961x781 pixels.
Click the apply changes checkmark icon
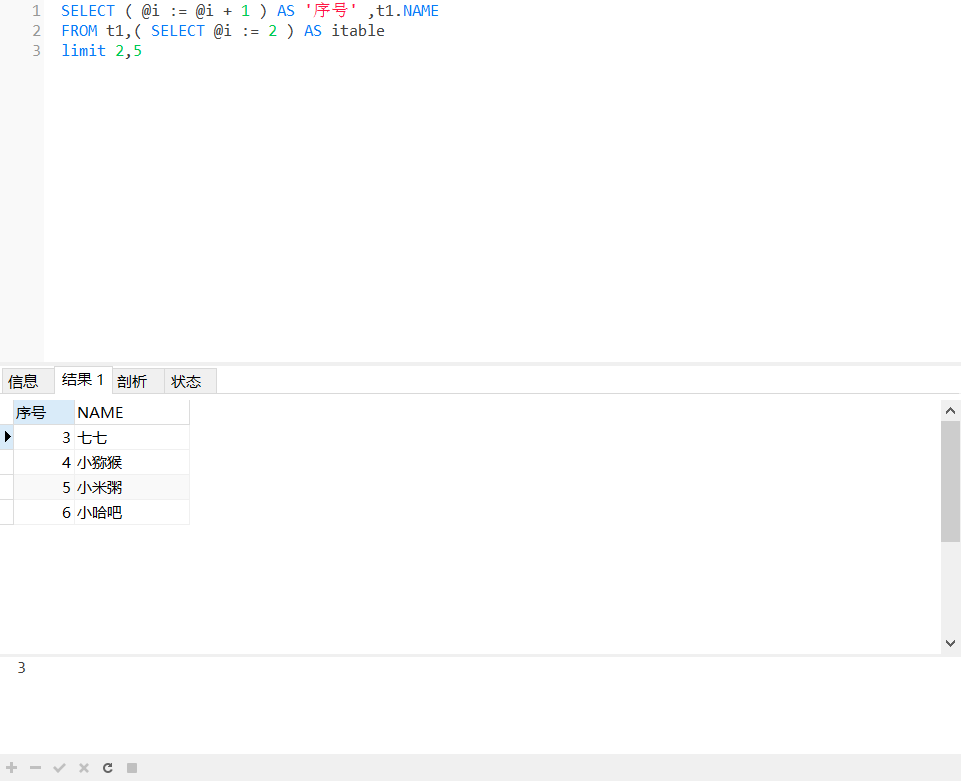[59, 768]
